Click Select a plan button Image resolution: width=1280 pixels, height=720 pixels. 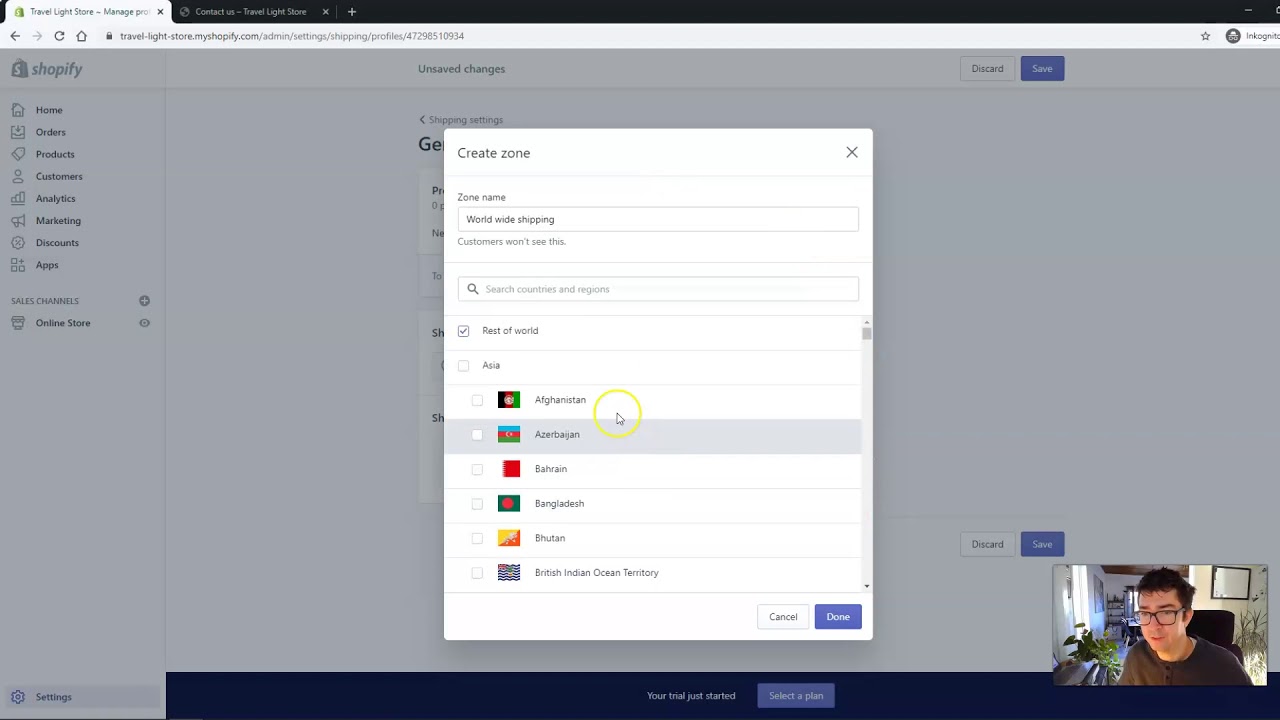(x=796, y=696)
